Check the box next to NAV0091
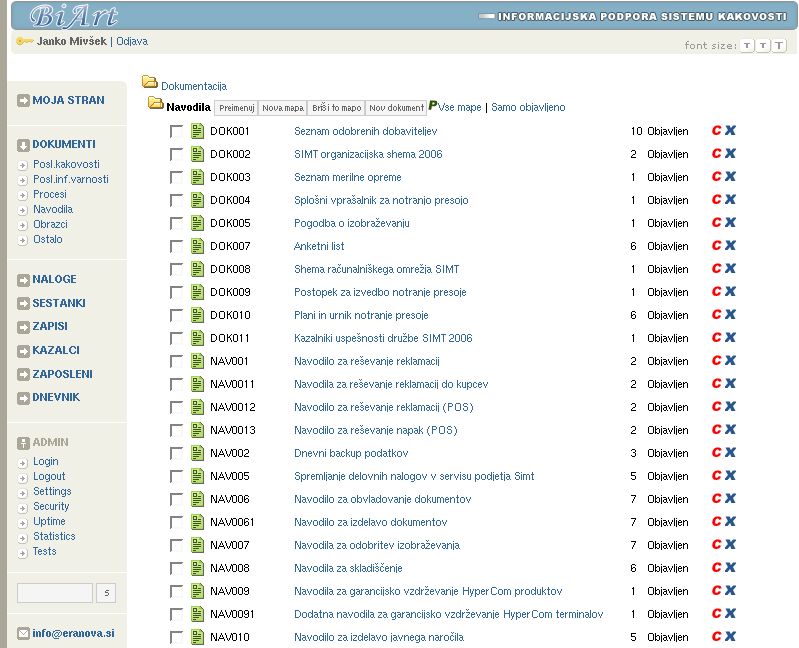 177,614
